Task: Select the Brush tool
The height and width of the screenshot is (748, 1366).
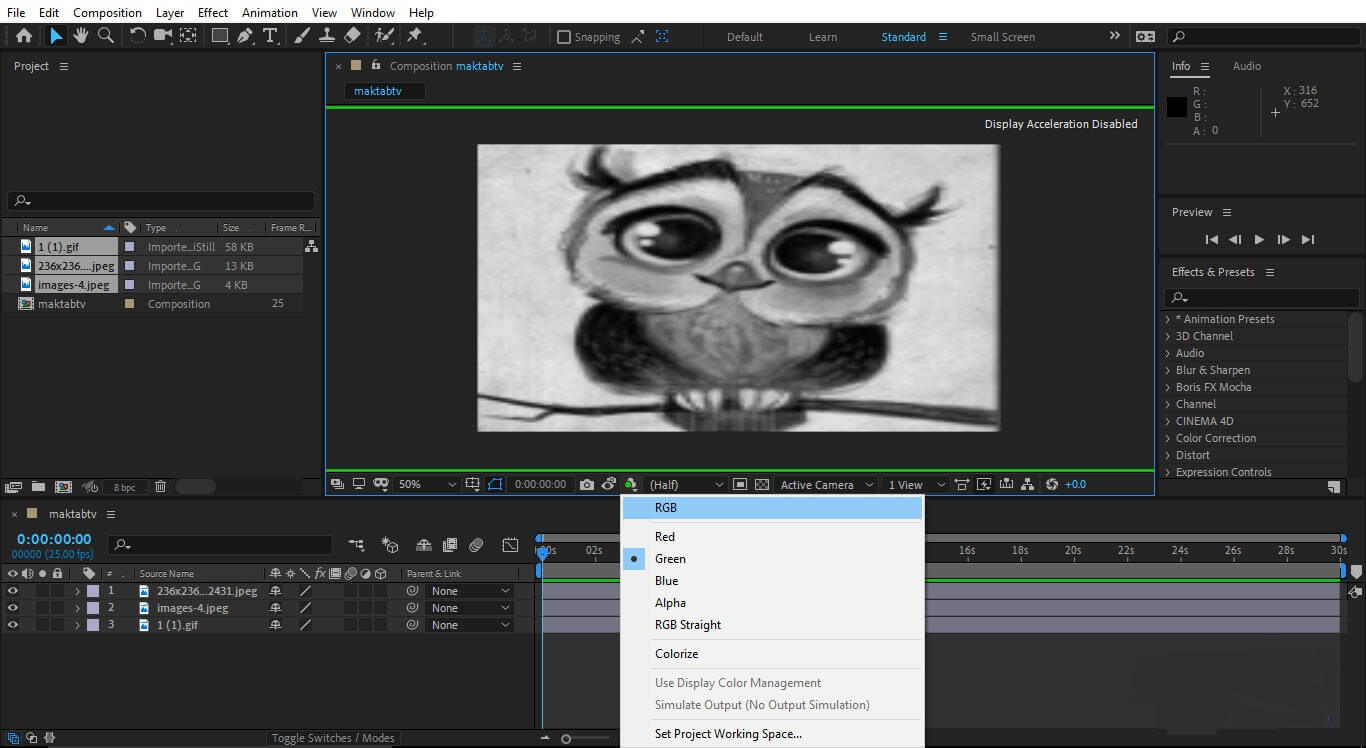Action: coord(302,36)
